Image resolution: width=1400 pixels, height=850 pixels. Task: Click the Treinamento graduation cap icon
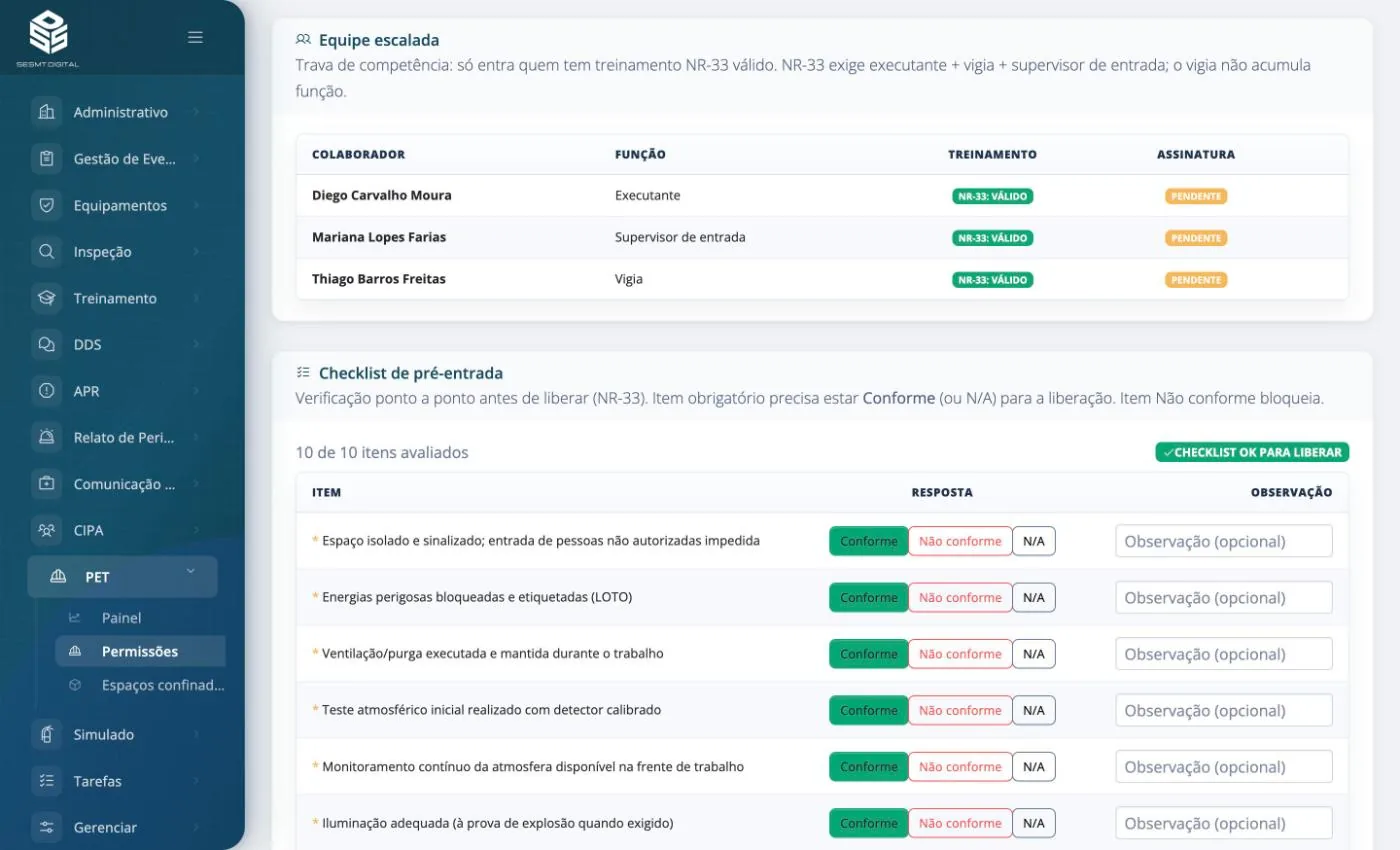pos(46,298)
